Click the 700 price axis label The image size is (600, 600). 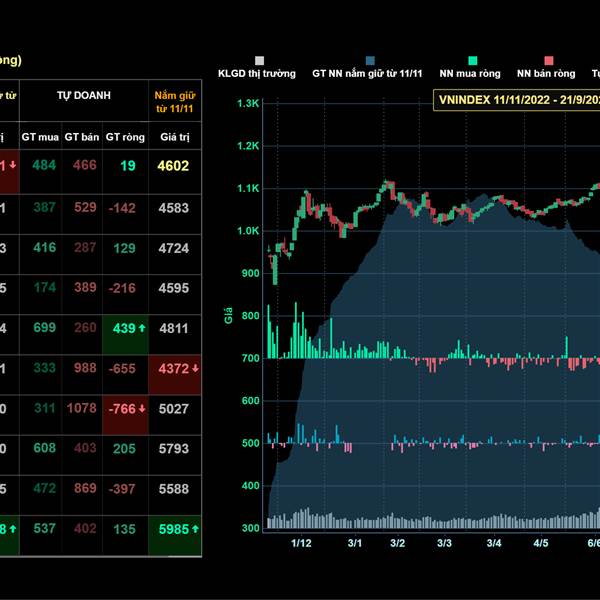(251, 358)
